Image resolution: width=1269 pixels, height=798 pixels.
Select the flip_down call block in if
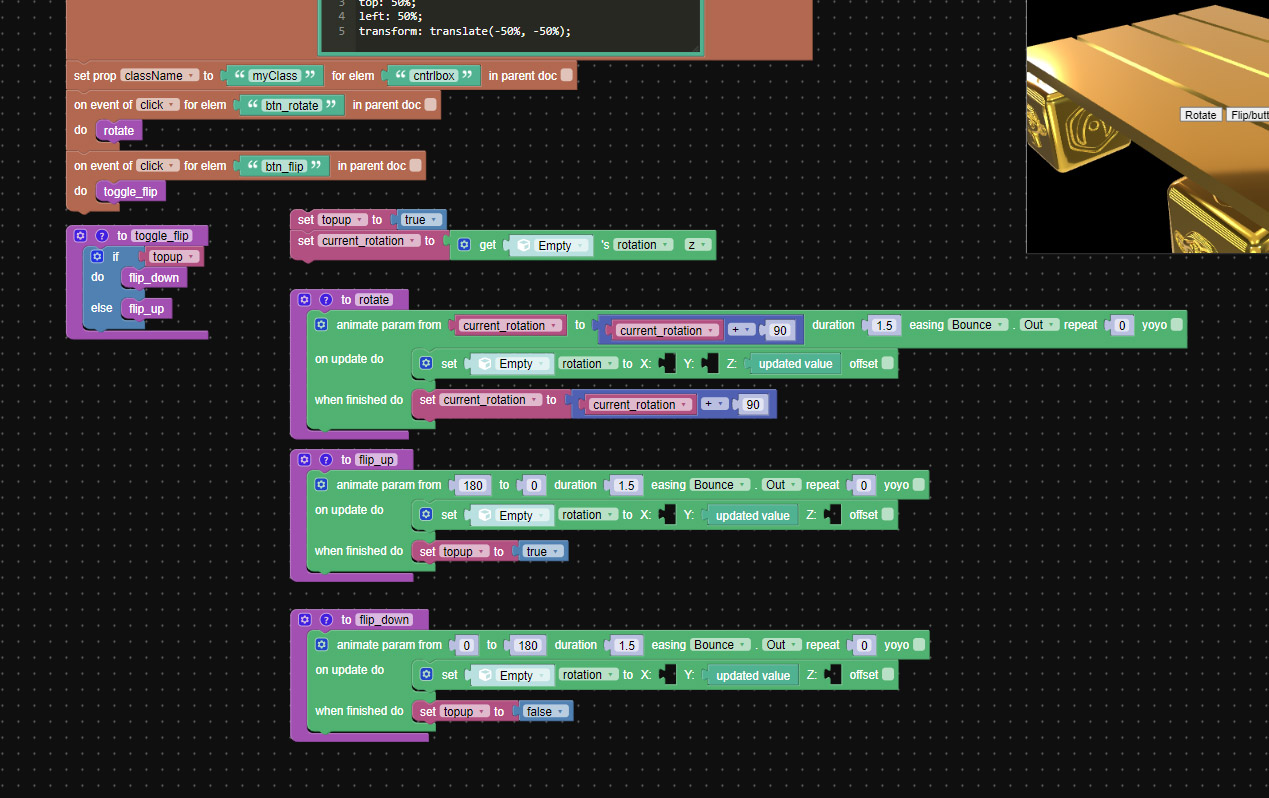click(153, 278)
